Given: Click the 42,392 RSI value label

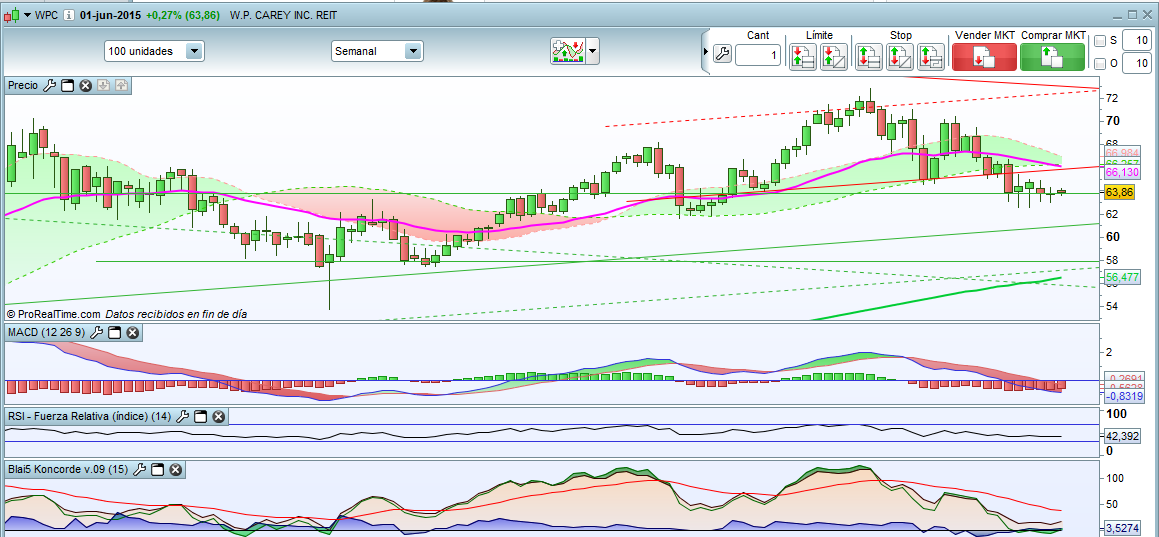Looking at the screenshot, I should 1123,436.
